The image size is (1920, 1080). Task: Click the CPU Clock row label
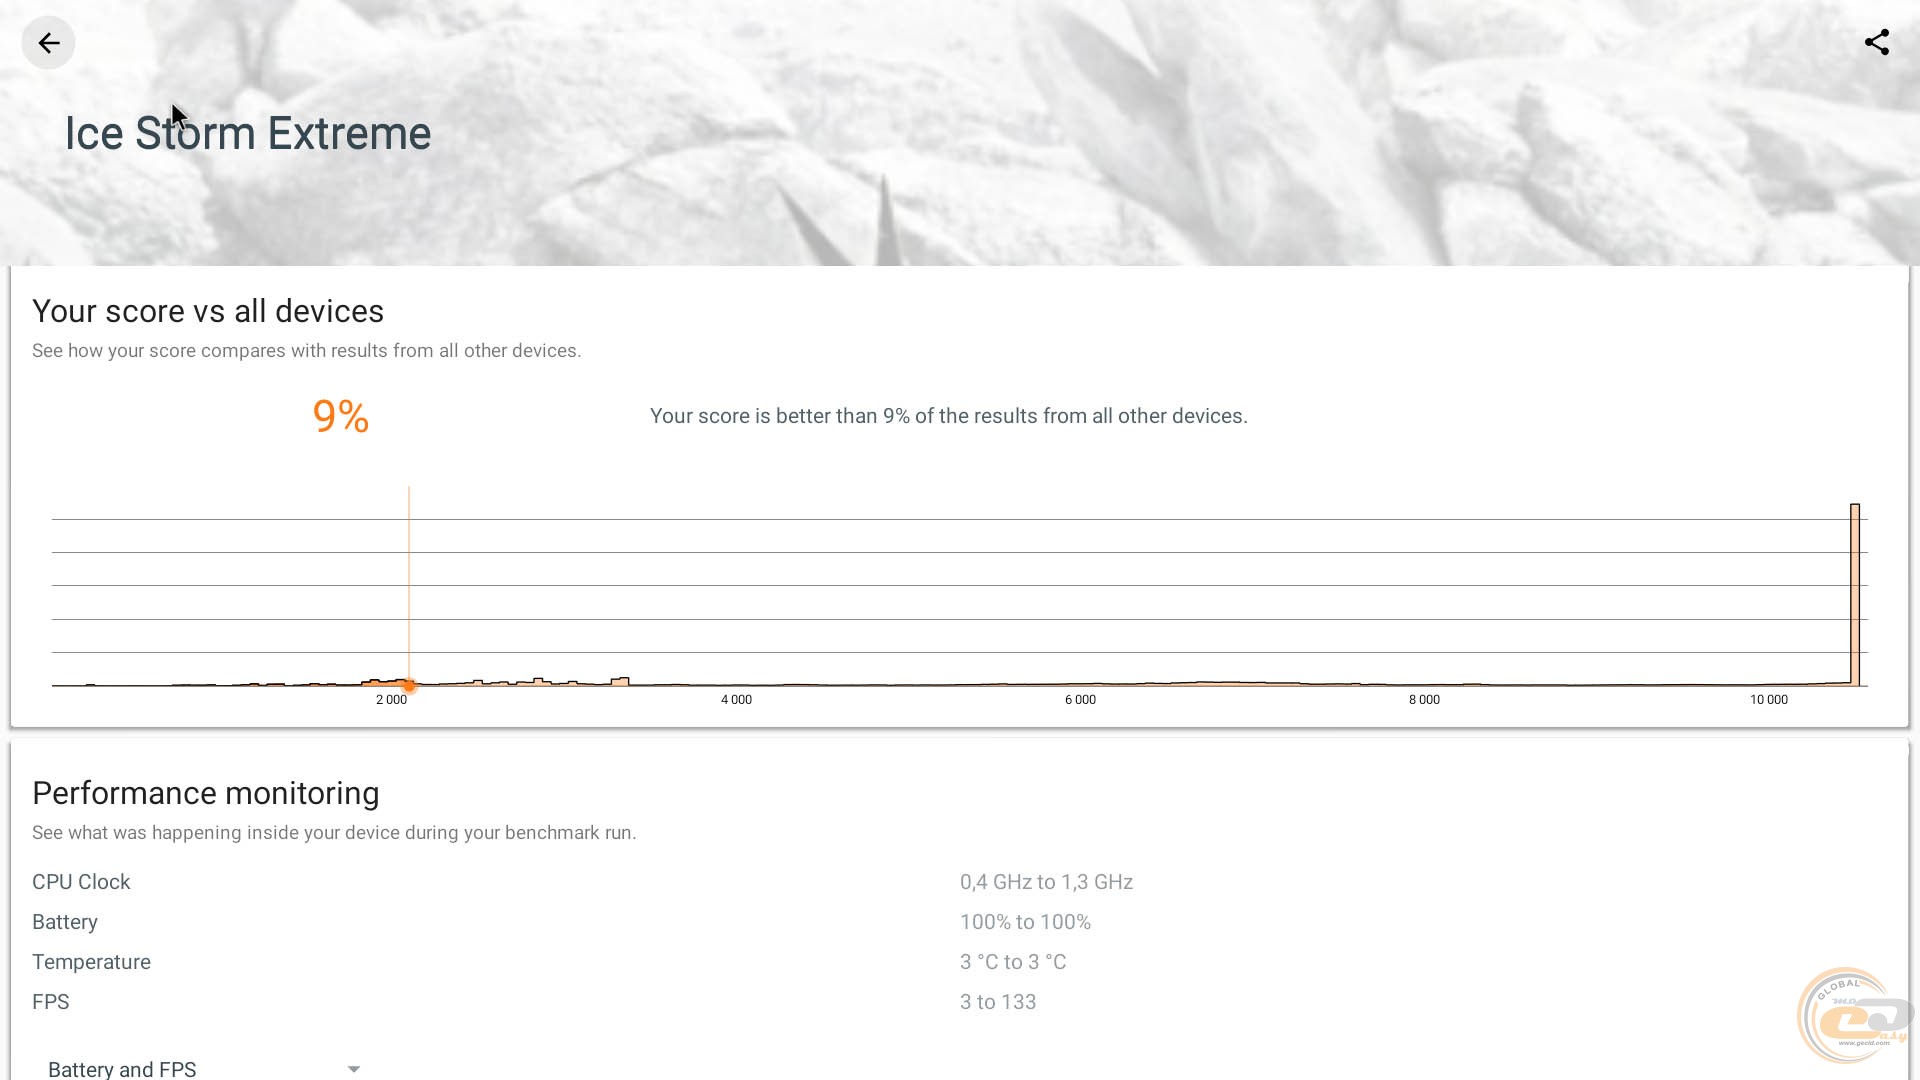click(81, 882)
